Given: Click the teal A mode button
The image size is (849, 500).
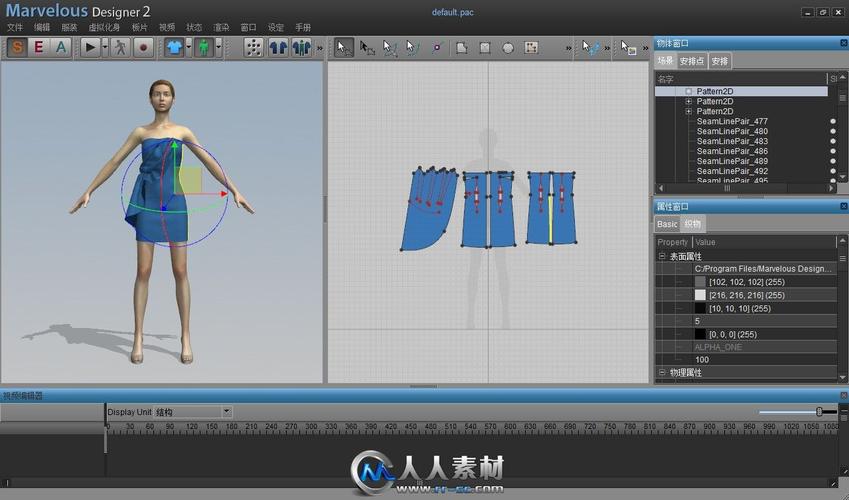Looking at the screenshot, I should point(61,48).
